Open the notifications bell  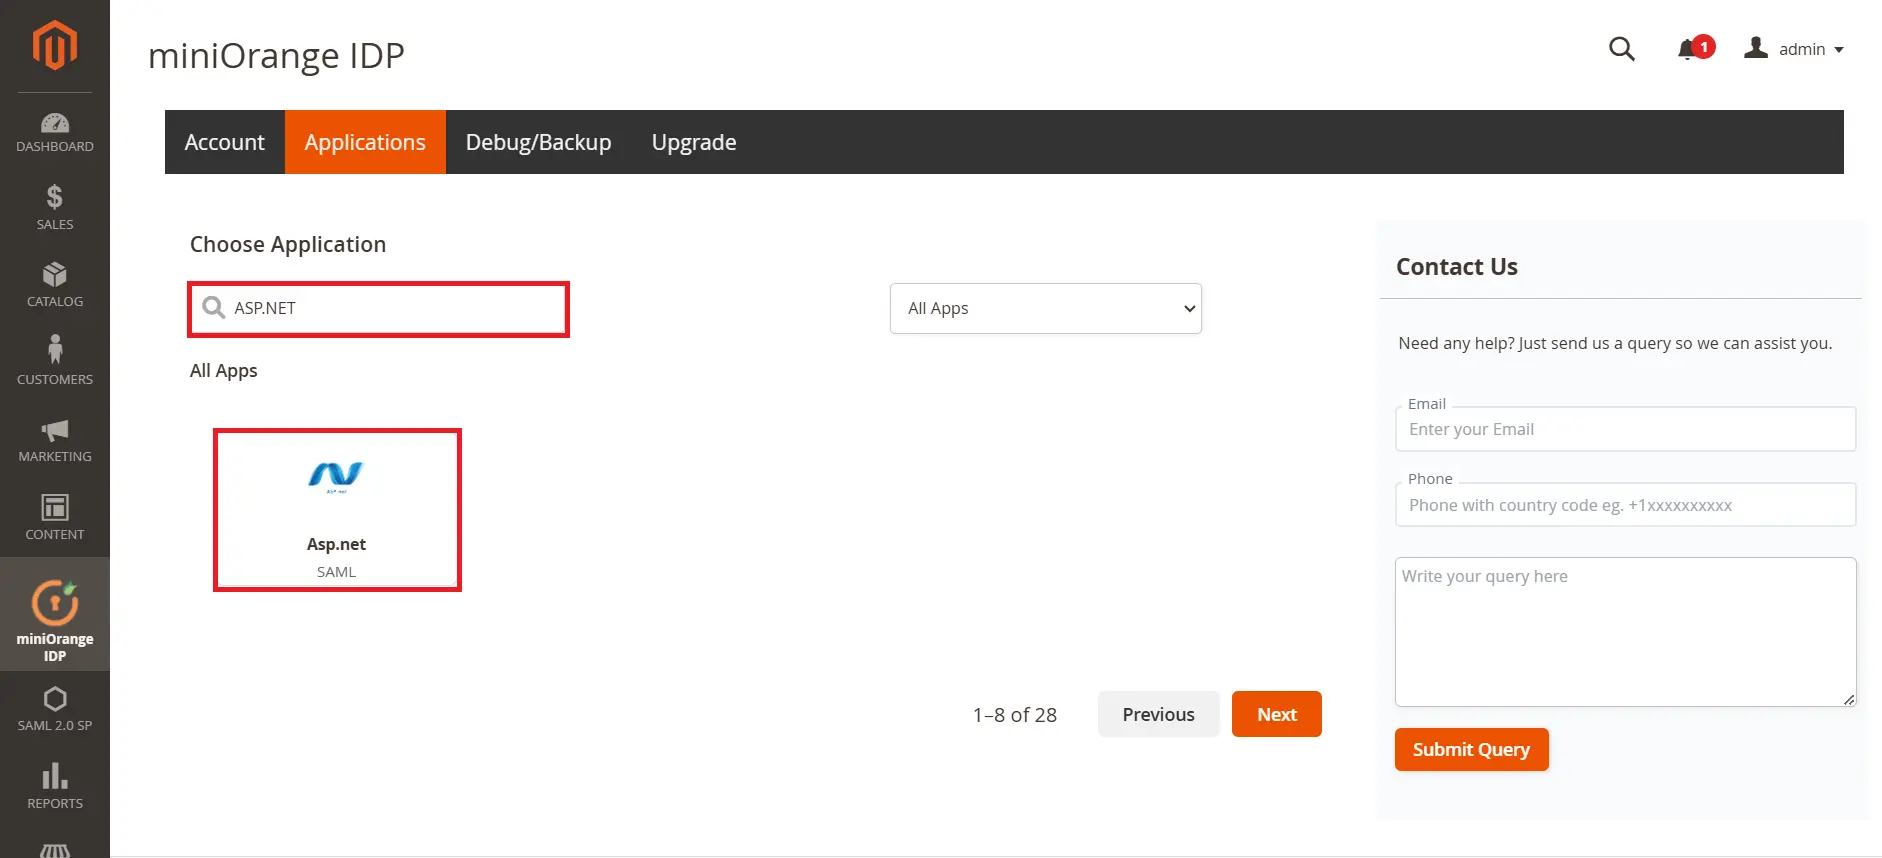coord(1689,48)
